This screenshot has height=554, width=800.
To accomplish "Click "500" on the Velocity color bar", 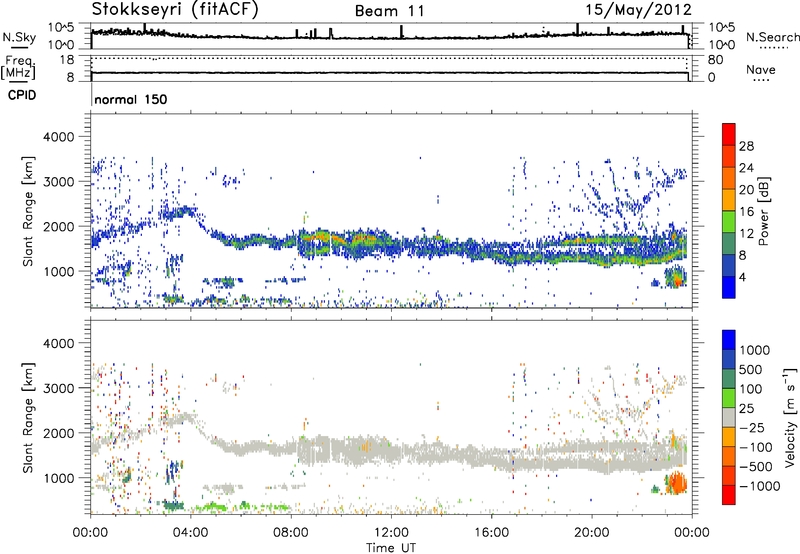I will click(751, 369).
